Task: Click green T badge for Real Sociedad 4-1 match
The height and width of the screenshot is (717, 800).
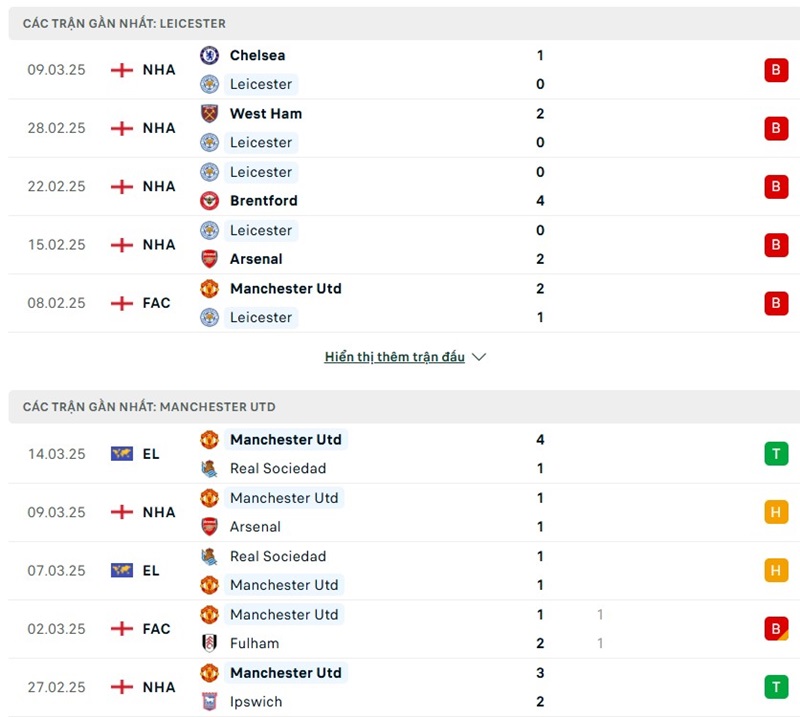Action: pos(776,454)
